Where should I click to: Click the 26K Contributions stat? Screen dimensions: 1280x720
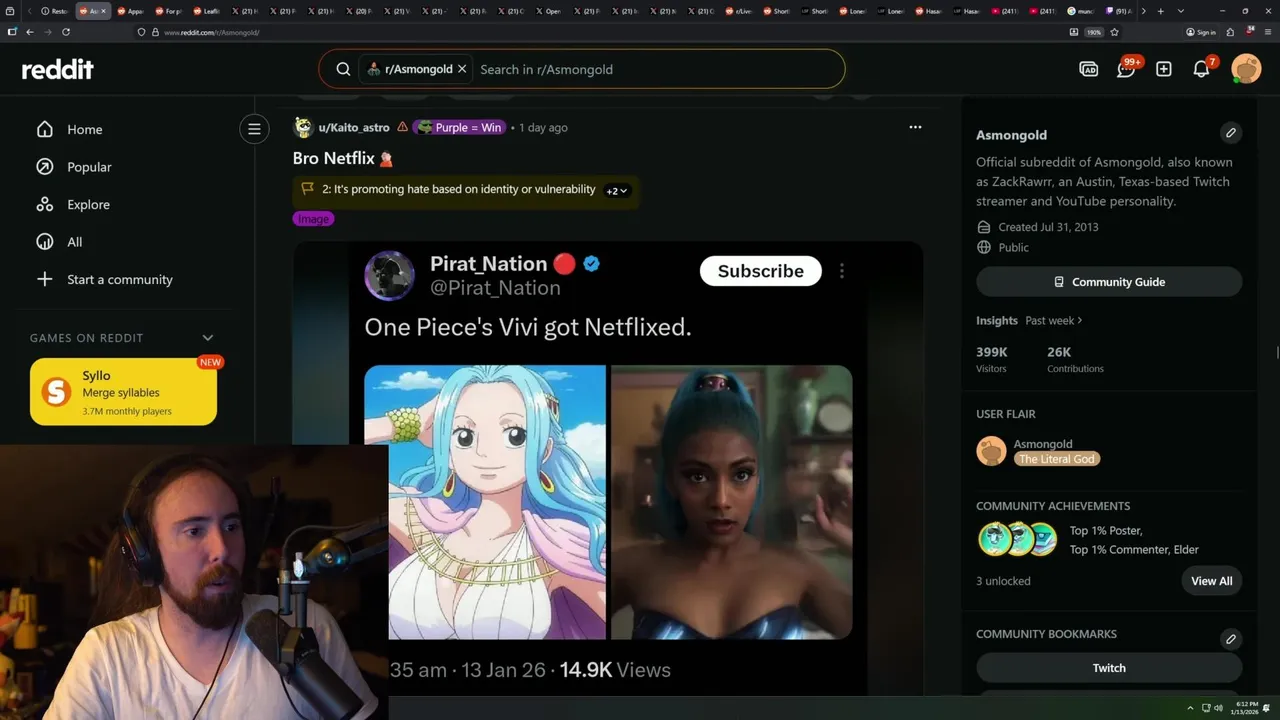[1075, 359]
